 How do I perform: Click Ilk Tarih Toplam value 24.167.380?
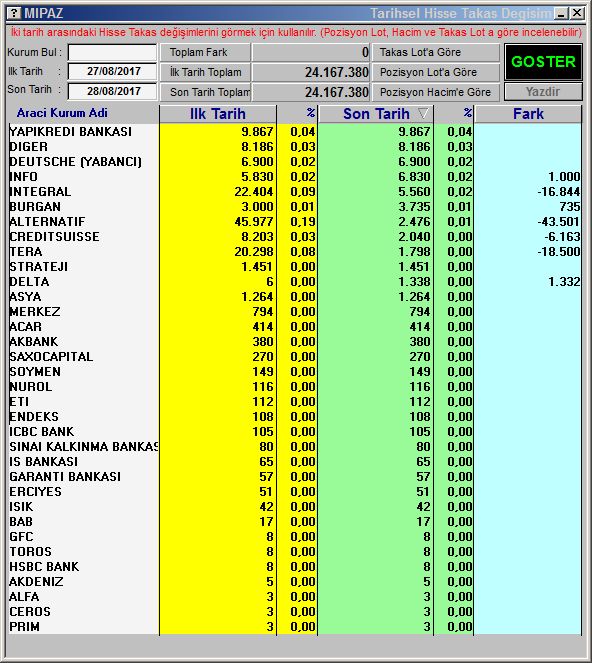[337, 72]
